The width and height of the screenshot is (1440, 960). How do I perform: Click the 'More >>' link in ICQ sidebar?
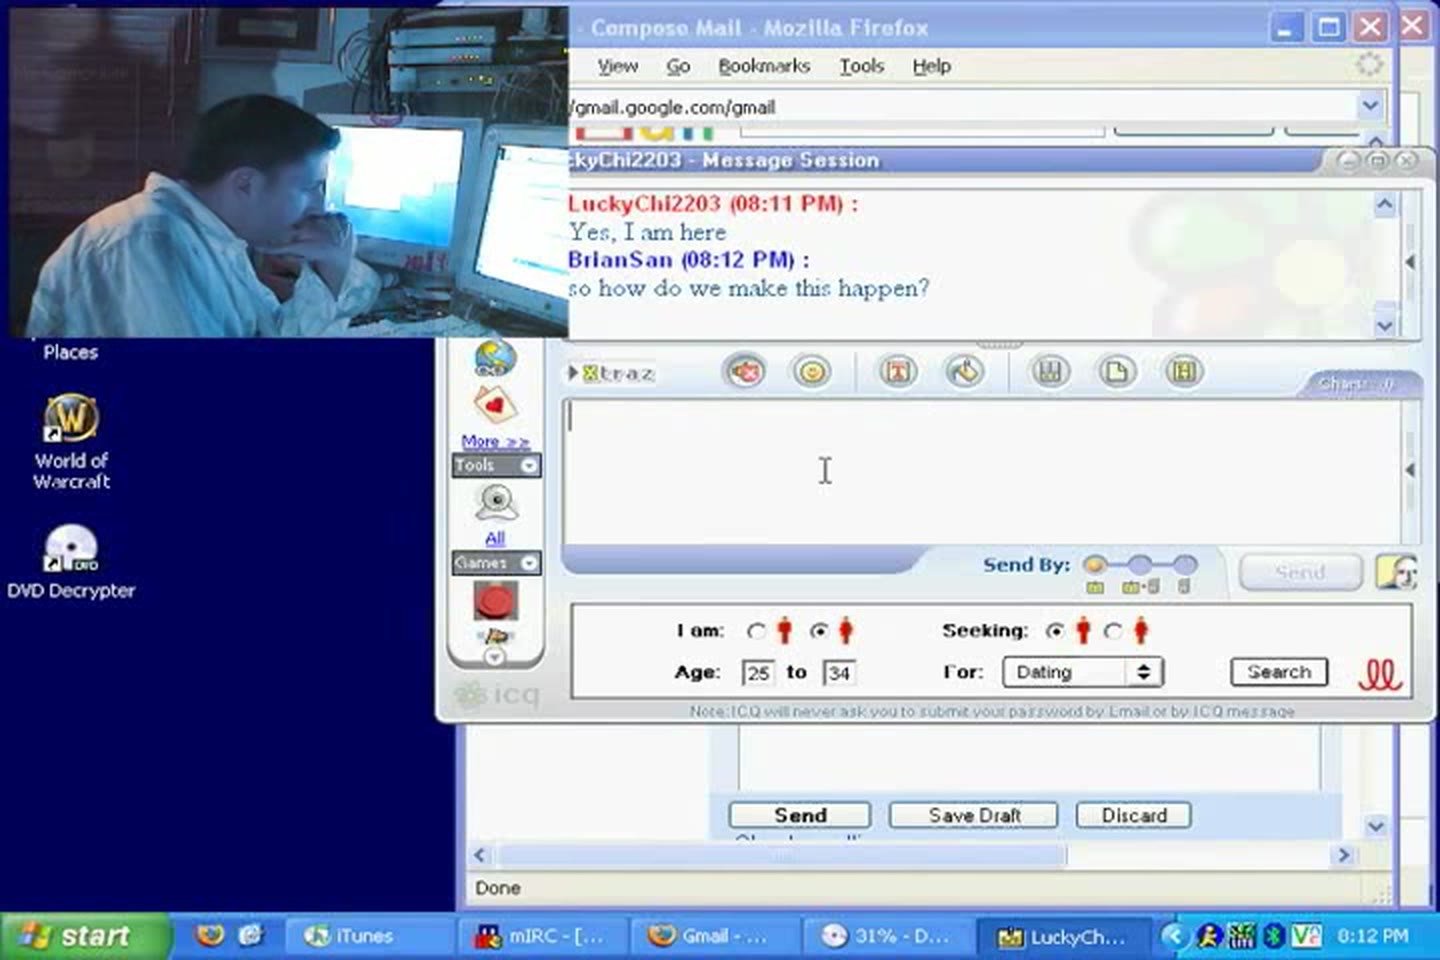click(x=495, y=441)
